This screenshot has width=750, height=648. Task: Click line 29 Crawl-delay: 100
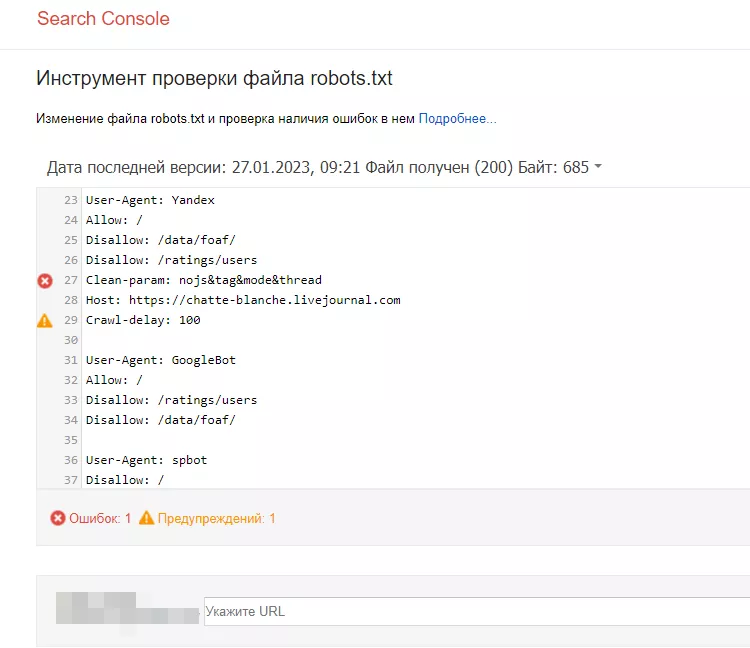143,320
